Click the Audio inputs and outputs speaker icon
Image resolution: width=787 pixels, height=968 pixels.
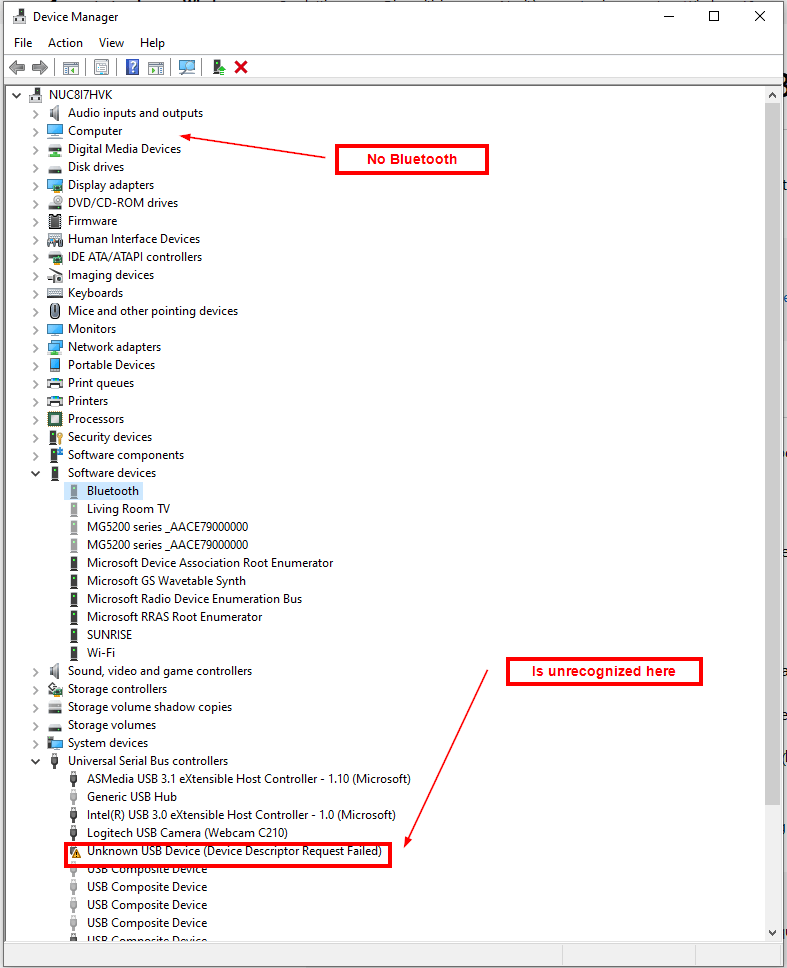[x=55, y=113]
